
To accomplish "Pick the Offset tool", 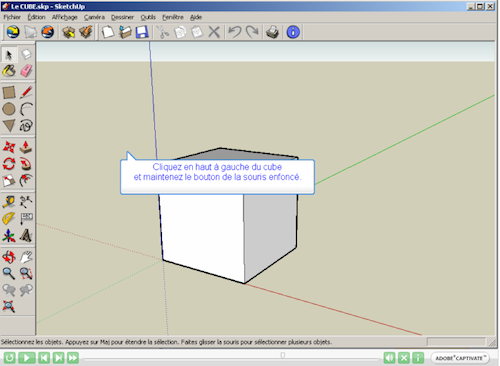I will pos(26,181).
